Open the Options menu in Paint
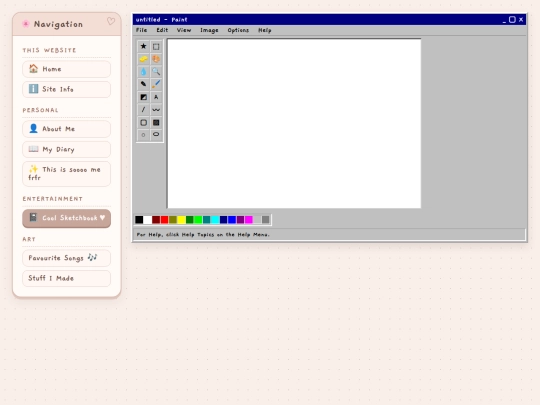Viewport: 540px width, 405px height. (x=238, y=30)
